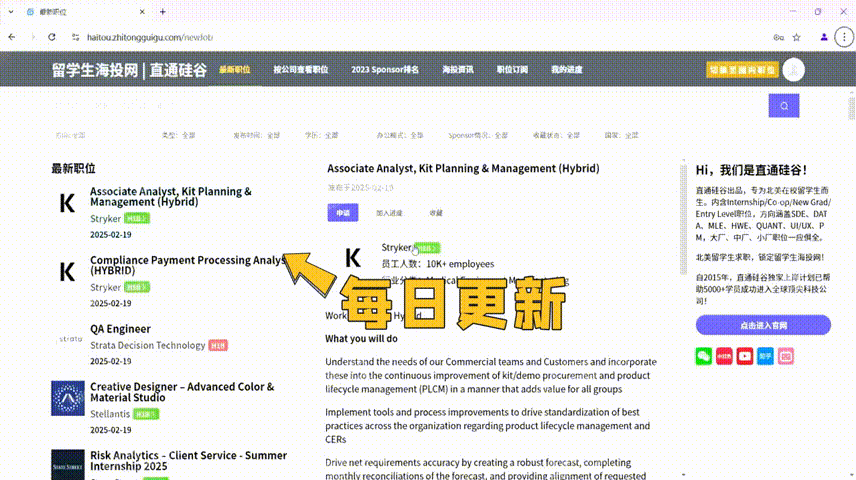Screen dimensions: 856x480
Task: Go back using browser back arrow
Action: (x=12, y=37)
